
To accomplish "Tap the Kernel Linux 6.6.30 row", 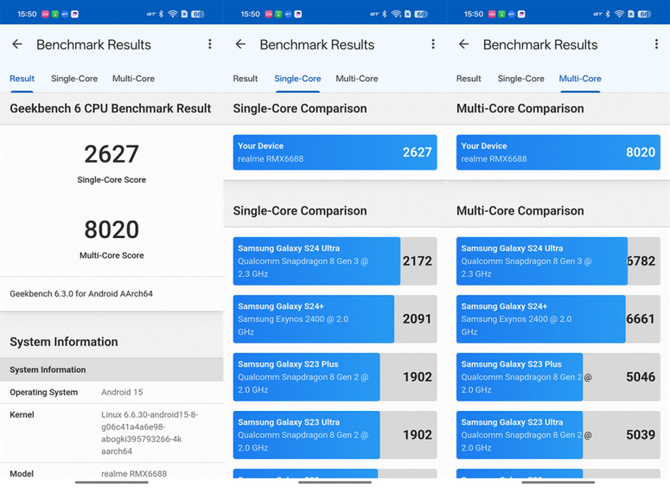I will pos(112,433).
